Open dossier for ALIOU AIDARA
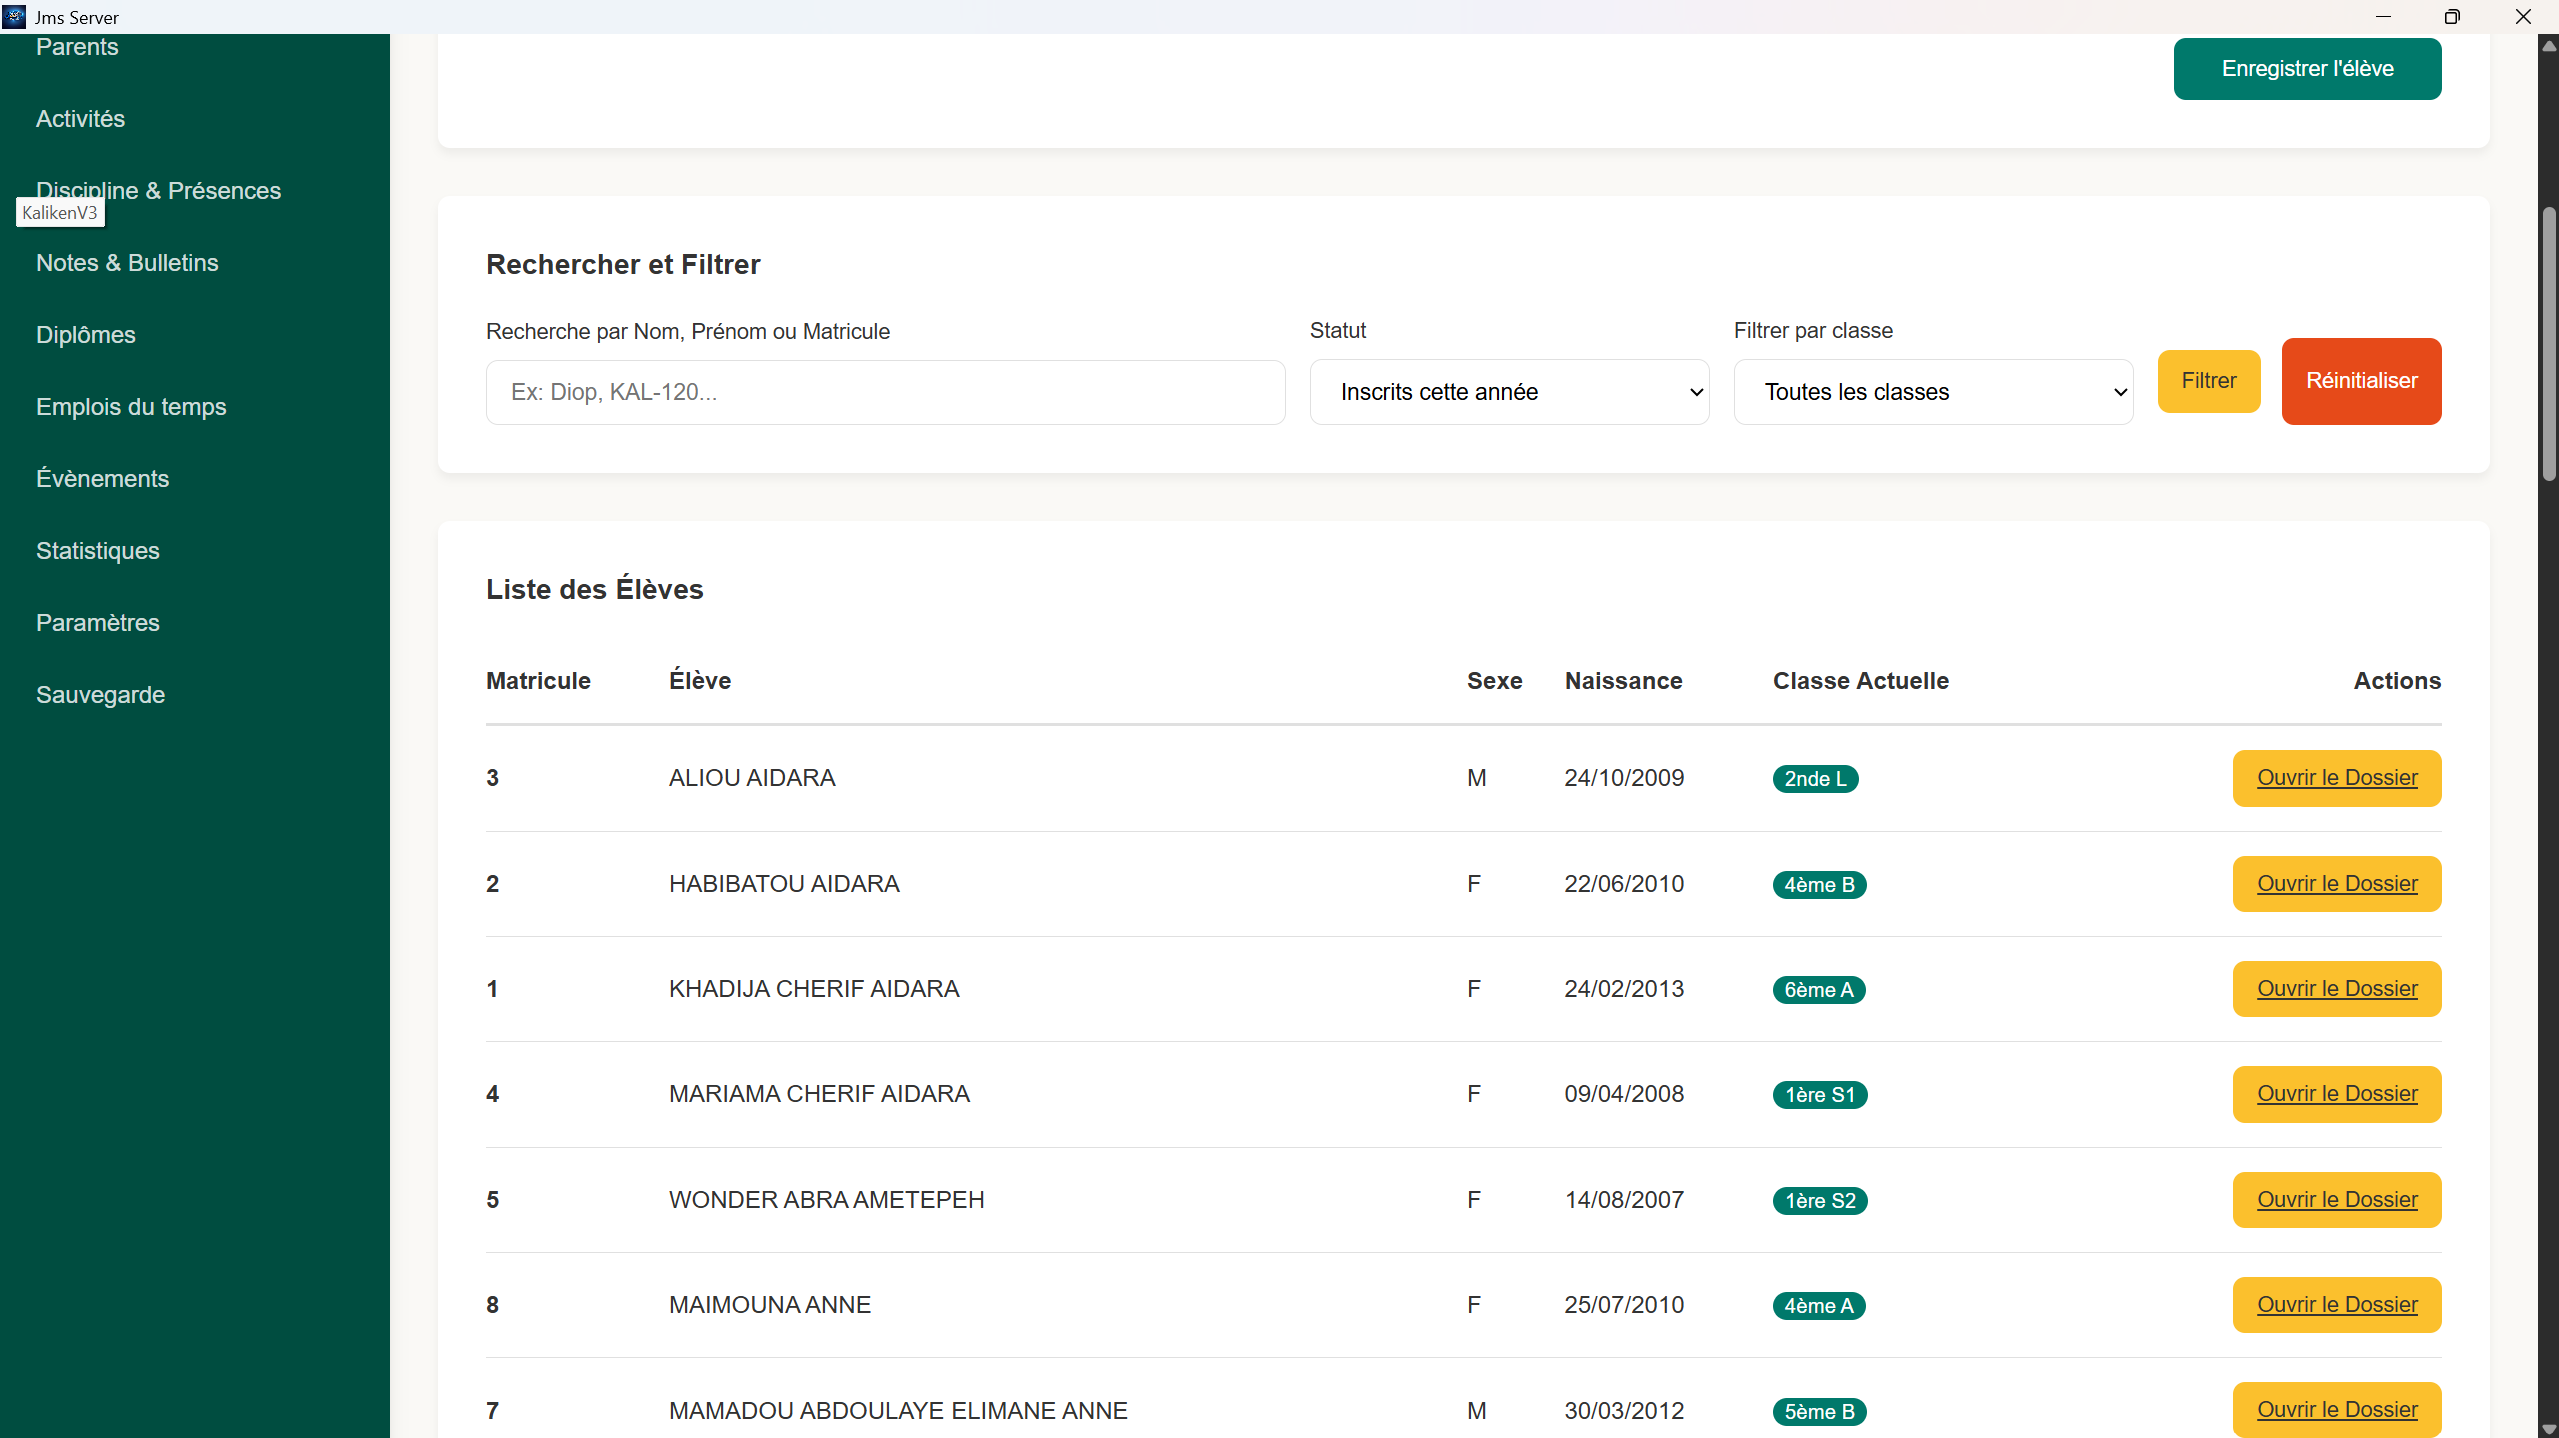This screenshot has width=2559, height=1438. tap(2336, 778)
